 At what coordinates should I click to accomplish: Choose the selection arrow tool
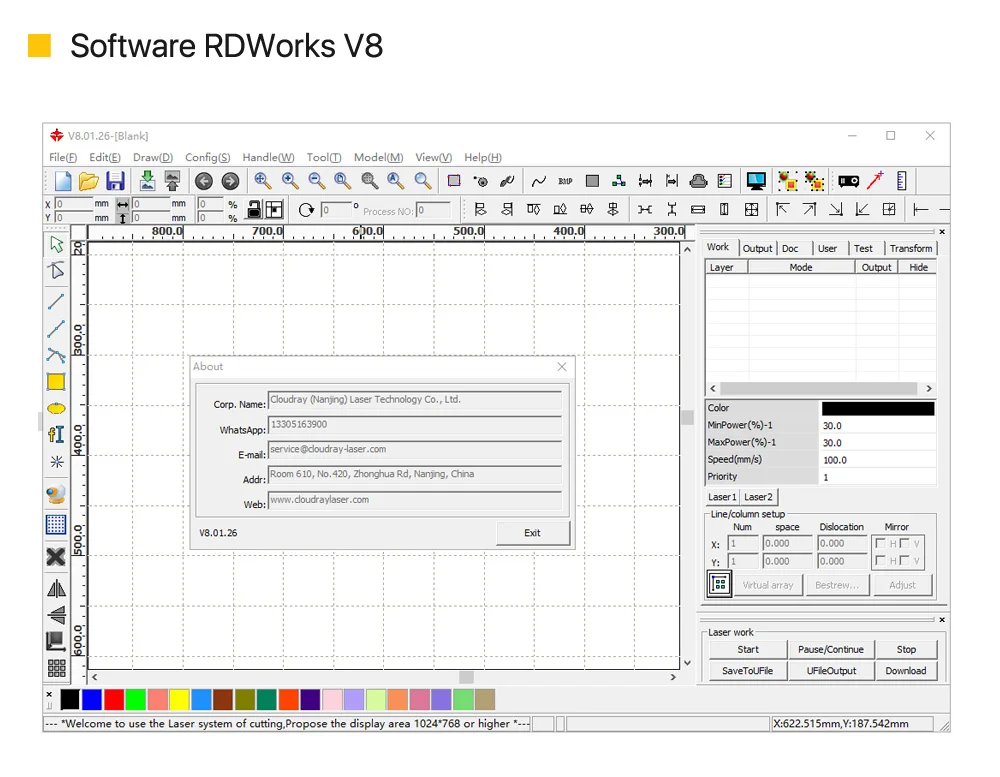coord(56,244)
